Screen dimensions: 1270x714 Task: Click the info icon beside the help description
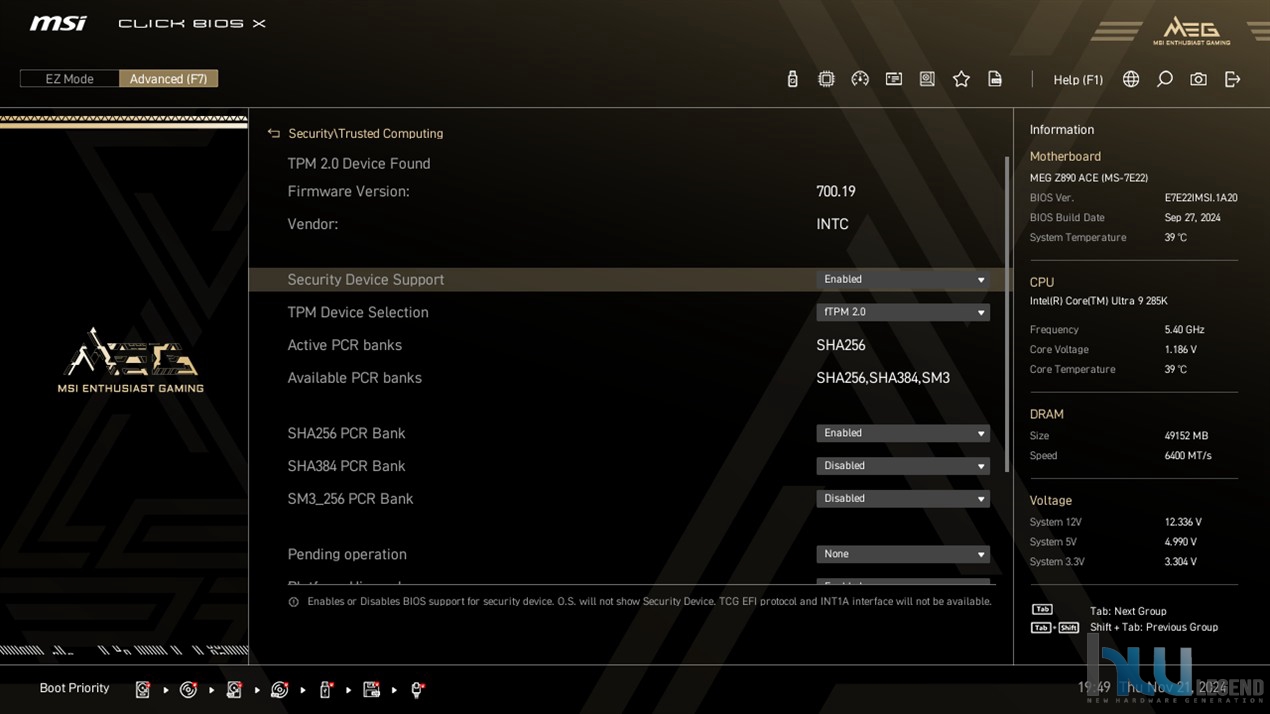(293, 602)
